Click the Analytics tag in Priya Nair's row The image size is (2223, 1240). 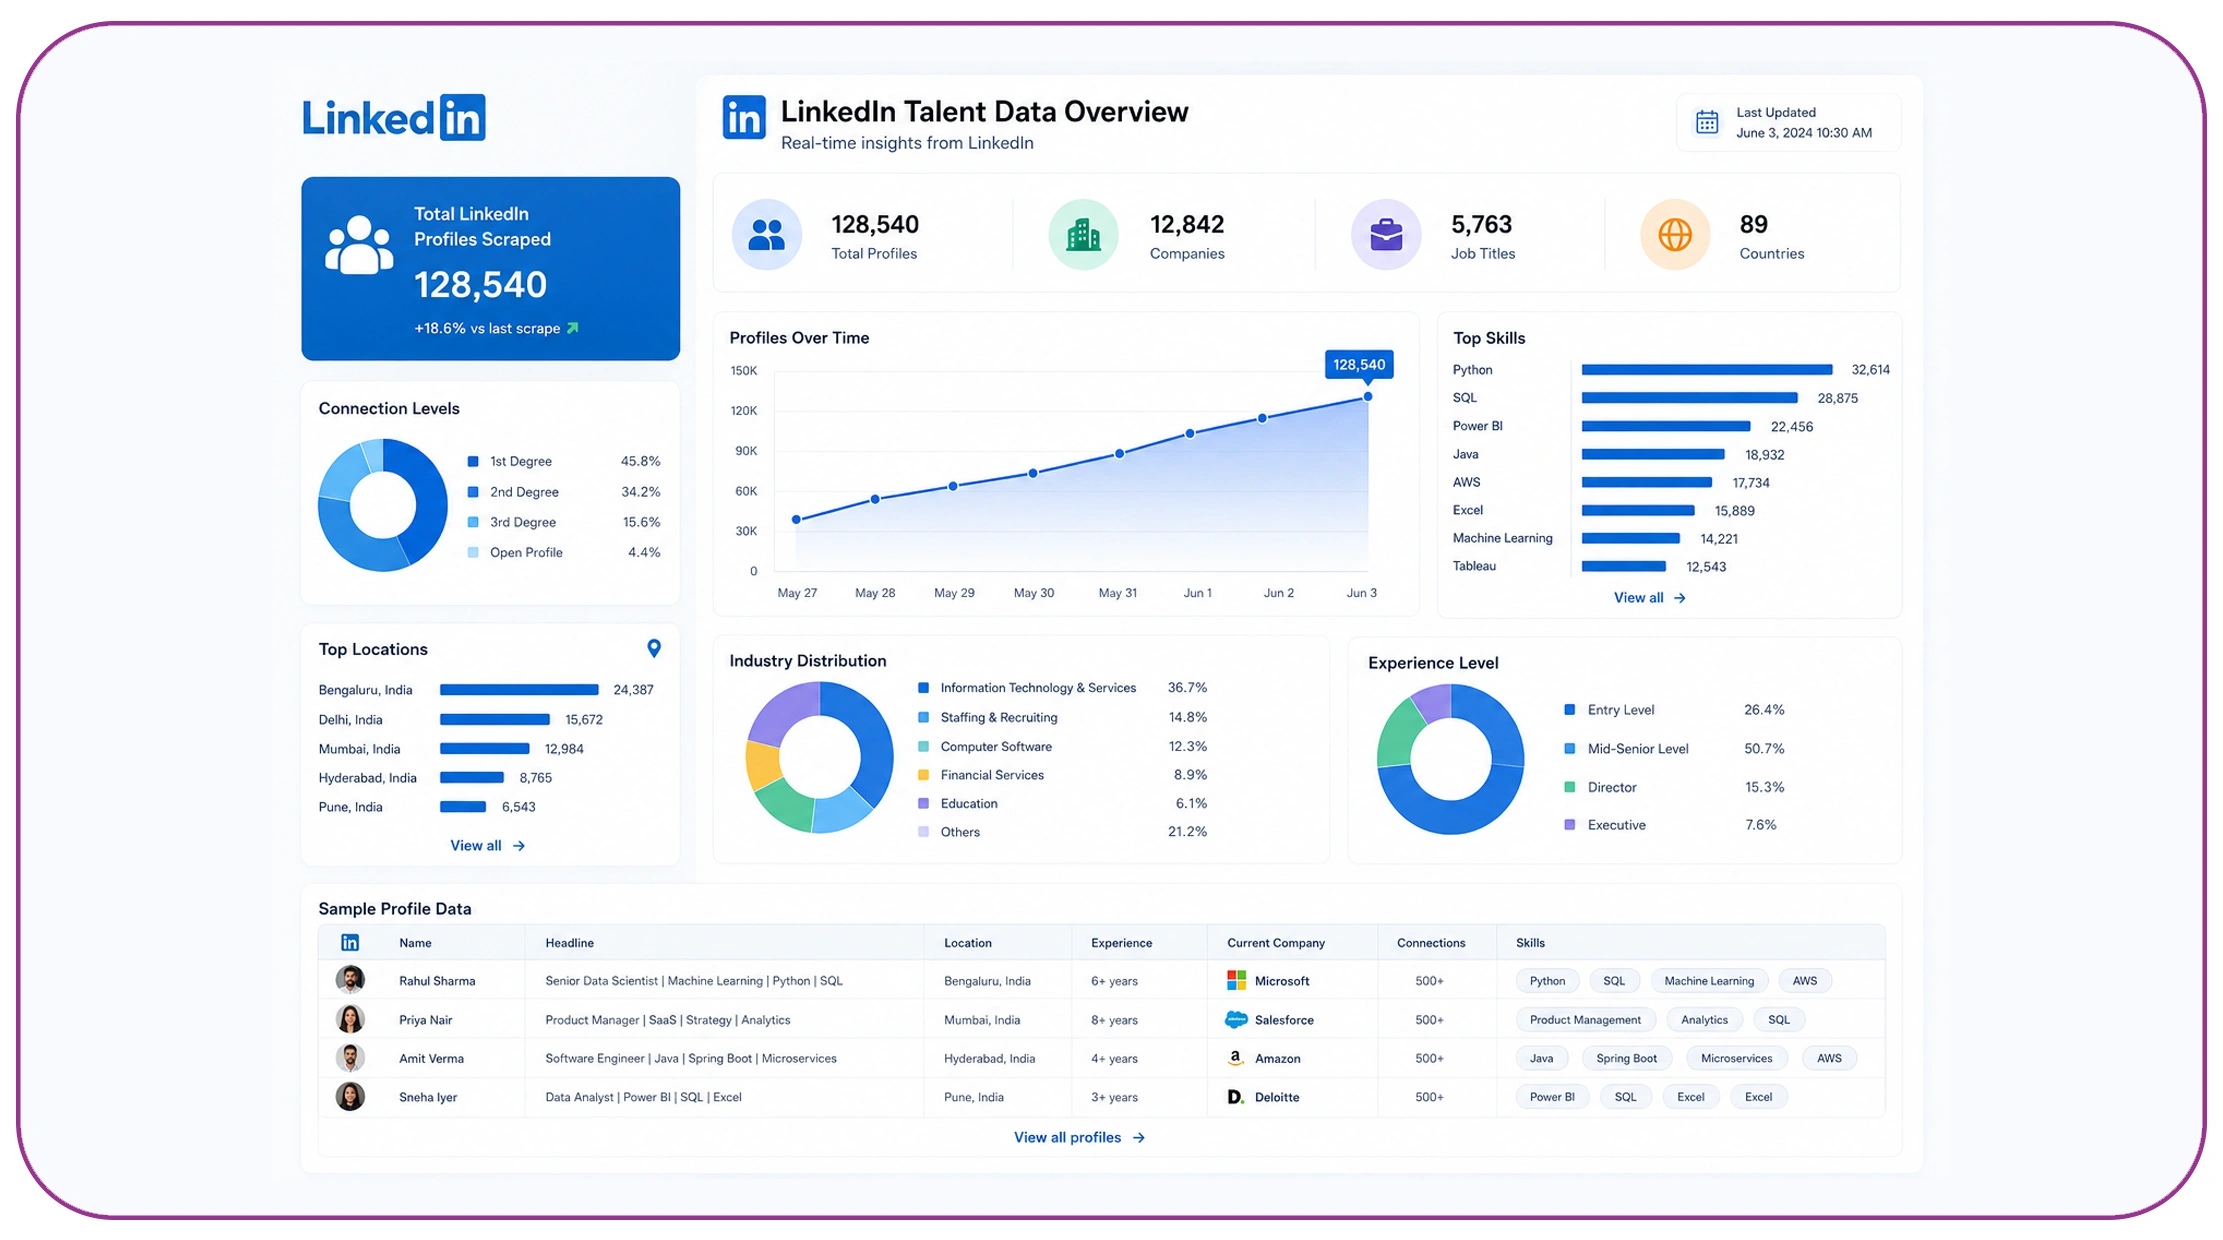click(1704, 1020)
